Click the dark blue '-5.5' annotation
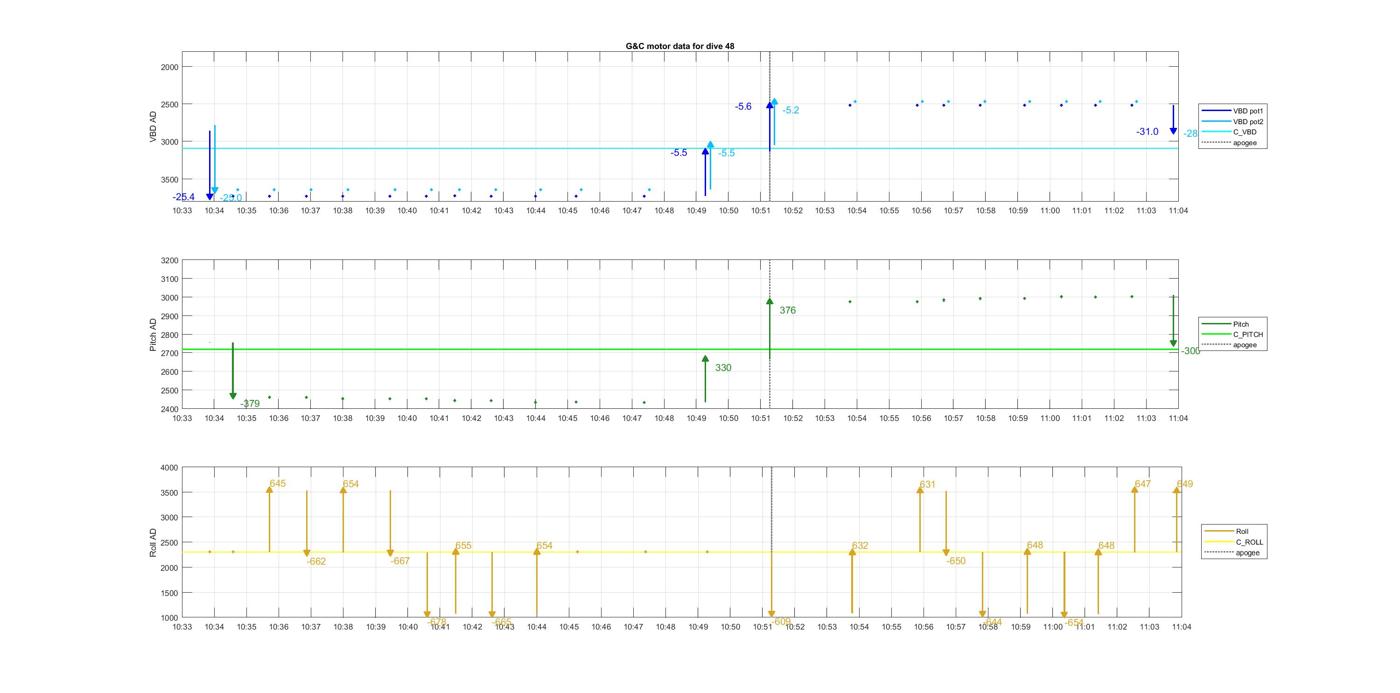 click(679, 153)
